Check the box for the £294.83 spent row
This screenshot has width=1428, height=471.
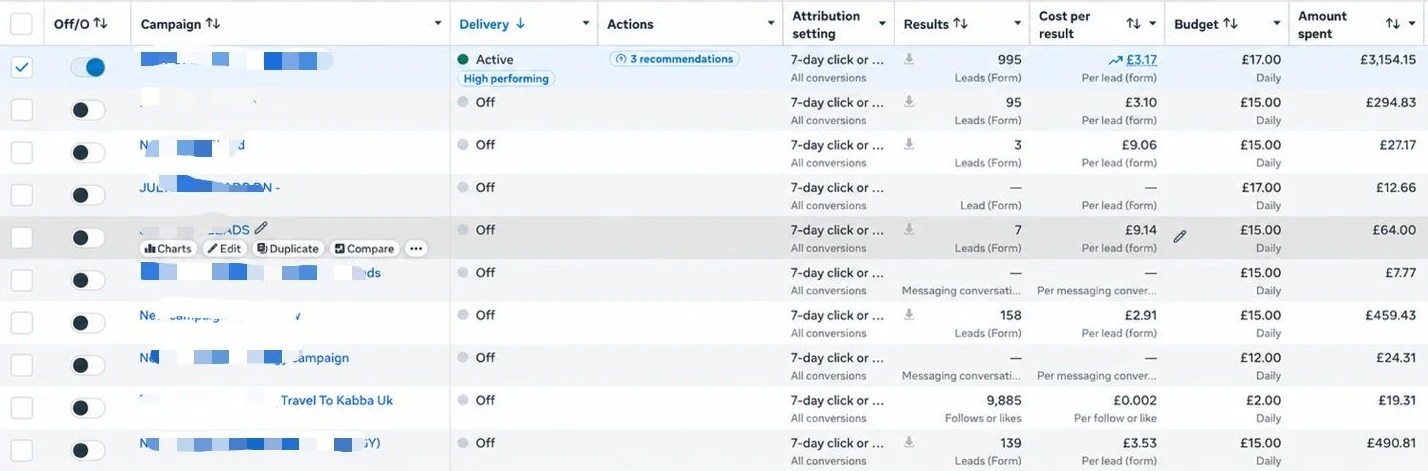tap(22, 110)
